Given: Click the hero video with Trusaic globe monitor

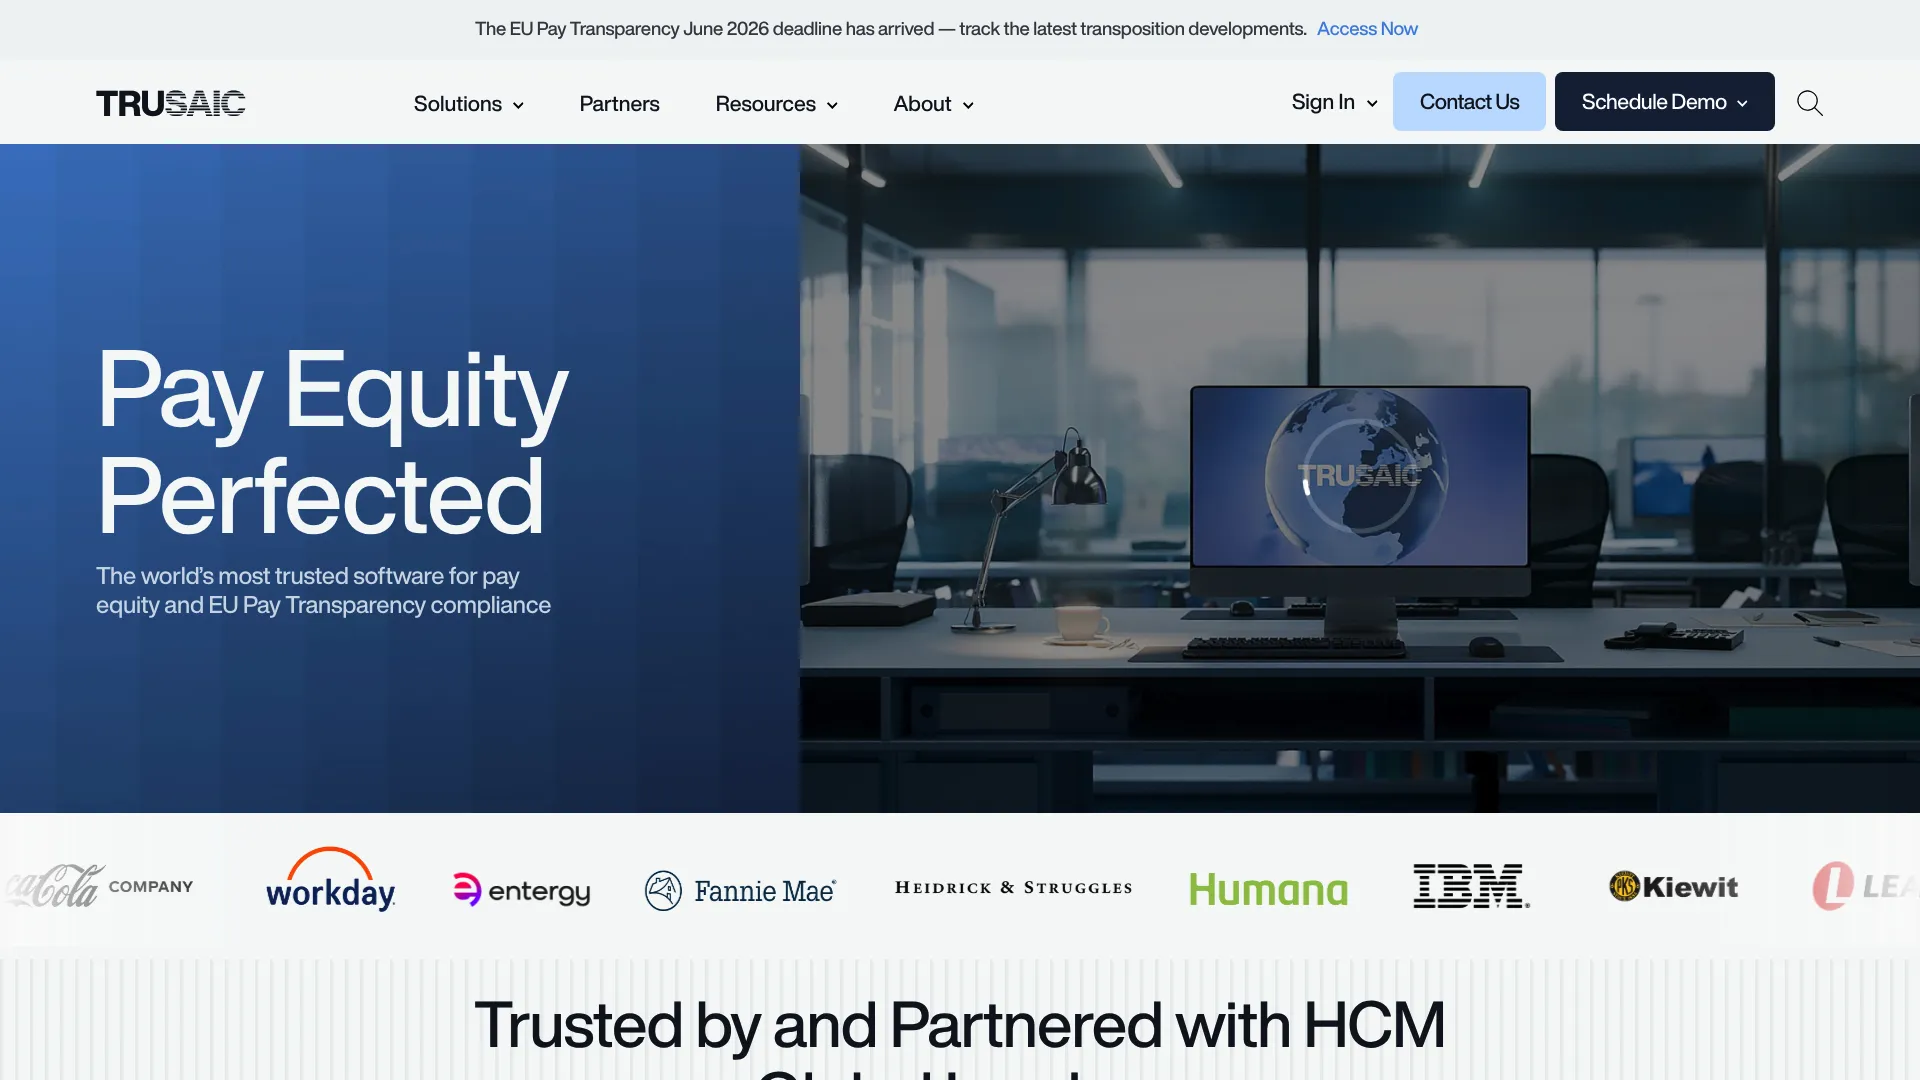Looking at the screenshot, I should click(x=1360, y=478).
